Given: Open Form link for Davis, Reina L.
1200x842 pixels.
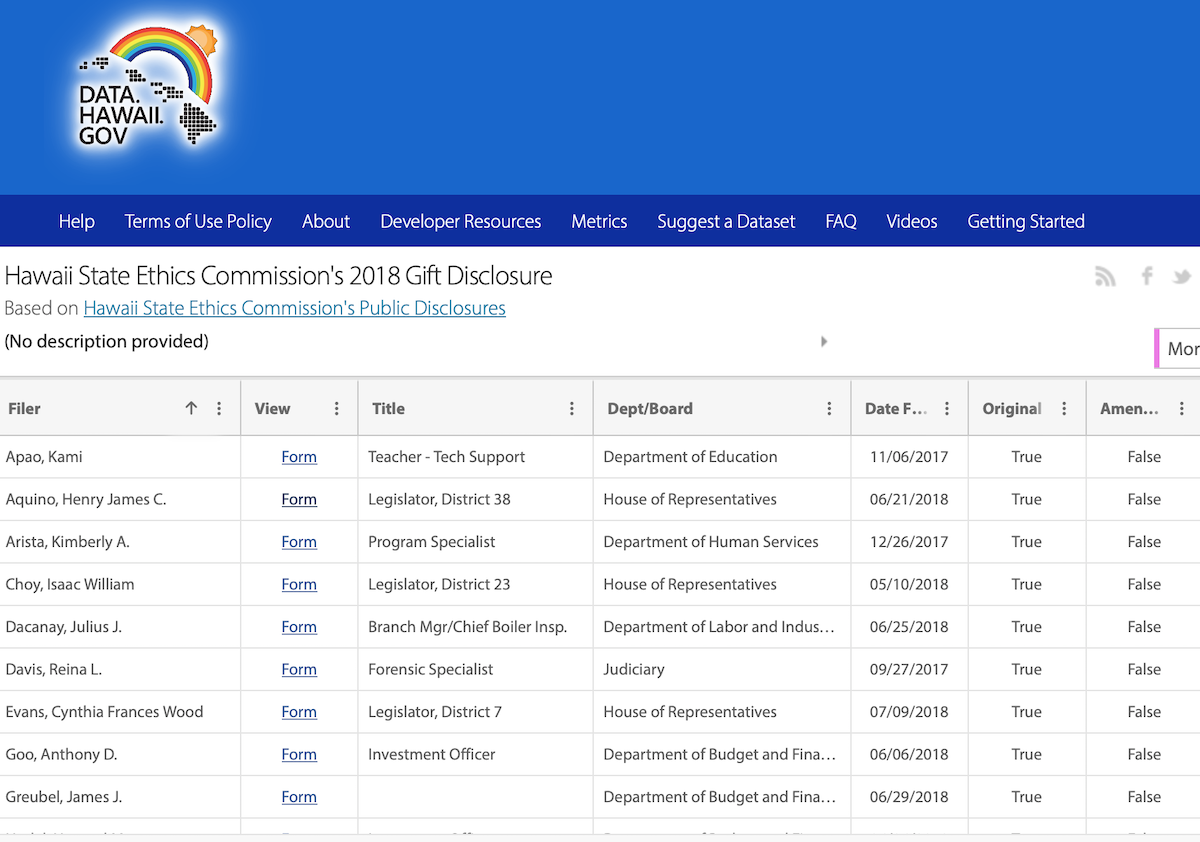Looking at the screenshot, I should [299, 670].
